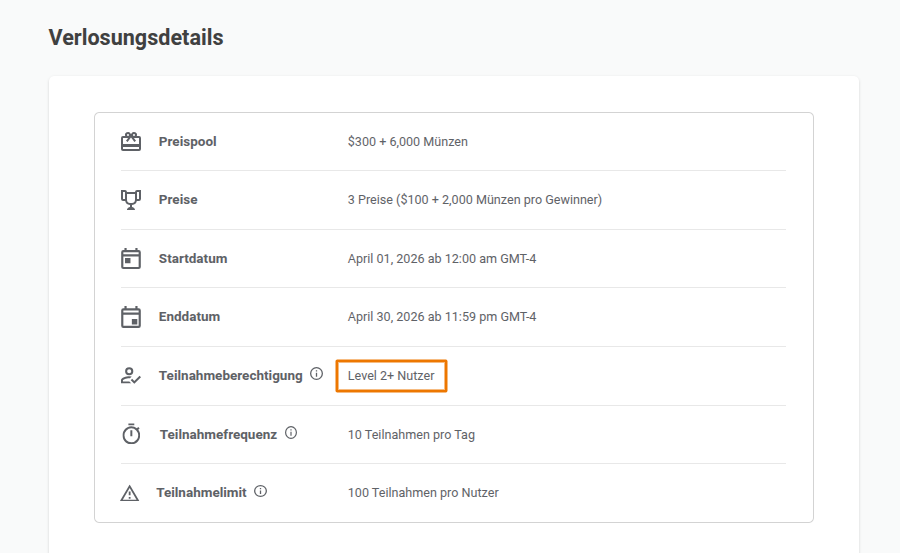Click the Preise label
Screen dimensions: 900x553
click(x=178, y=200)
